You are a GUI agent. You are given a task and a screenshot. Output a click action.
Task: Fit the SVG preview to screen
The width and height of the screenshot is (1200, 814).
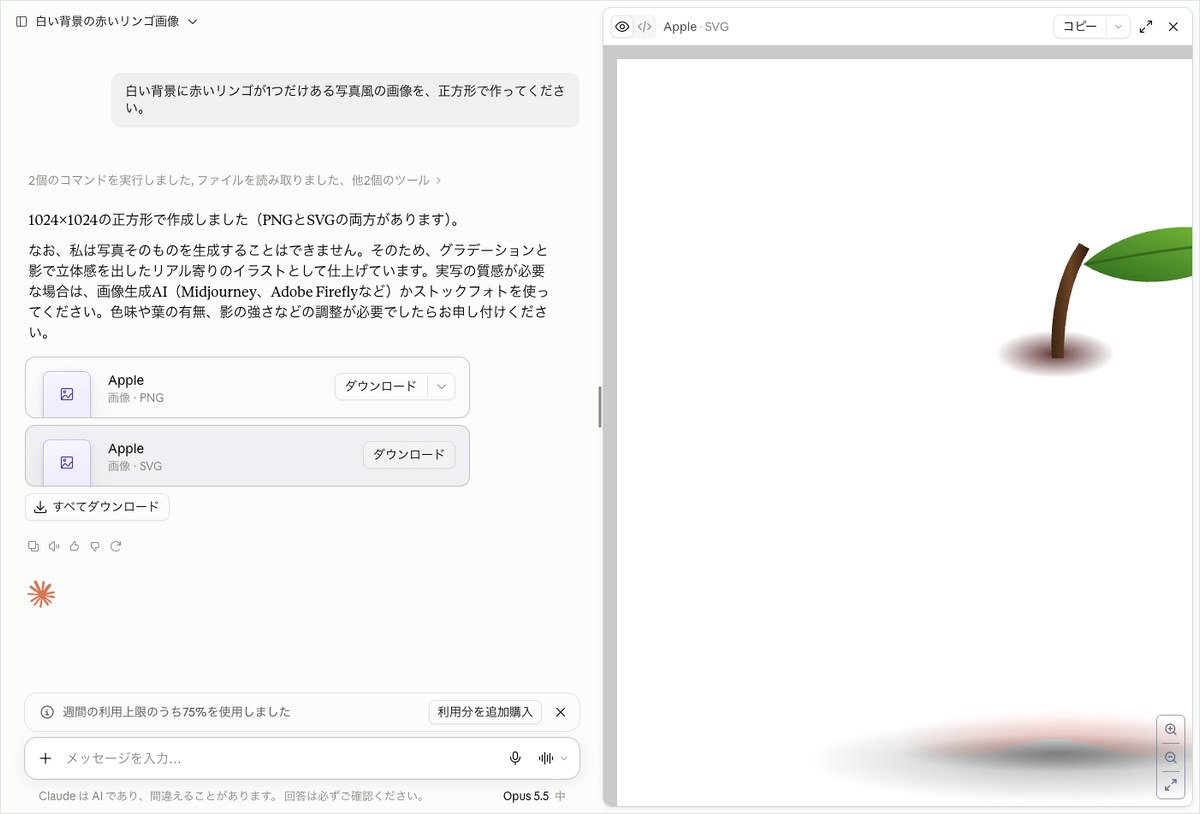[1170, 785]
